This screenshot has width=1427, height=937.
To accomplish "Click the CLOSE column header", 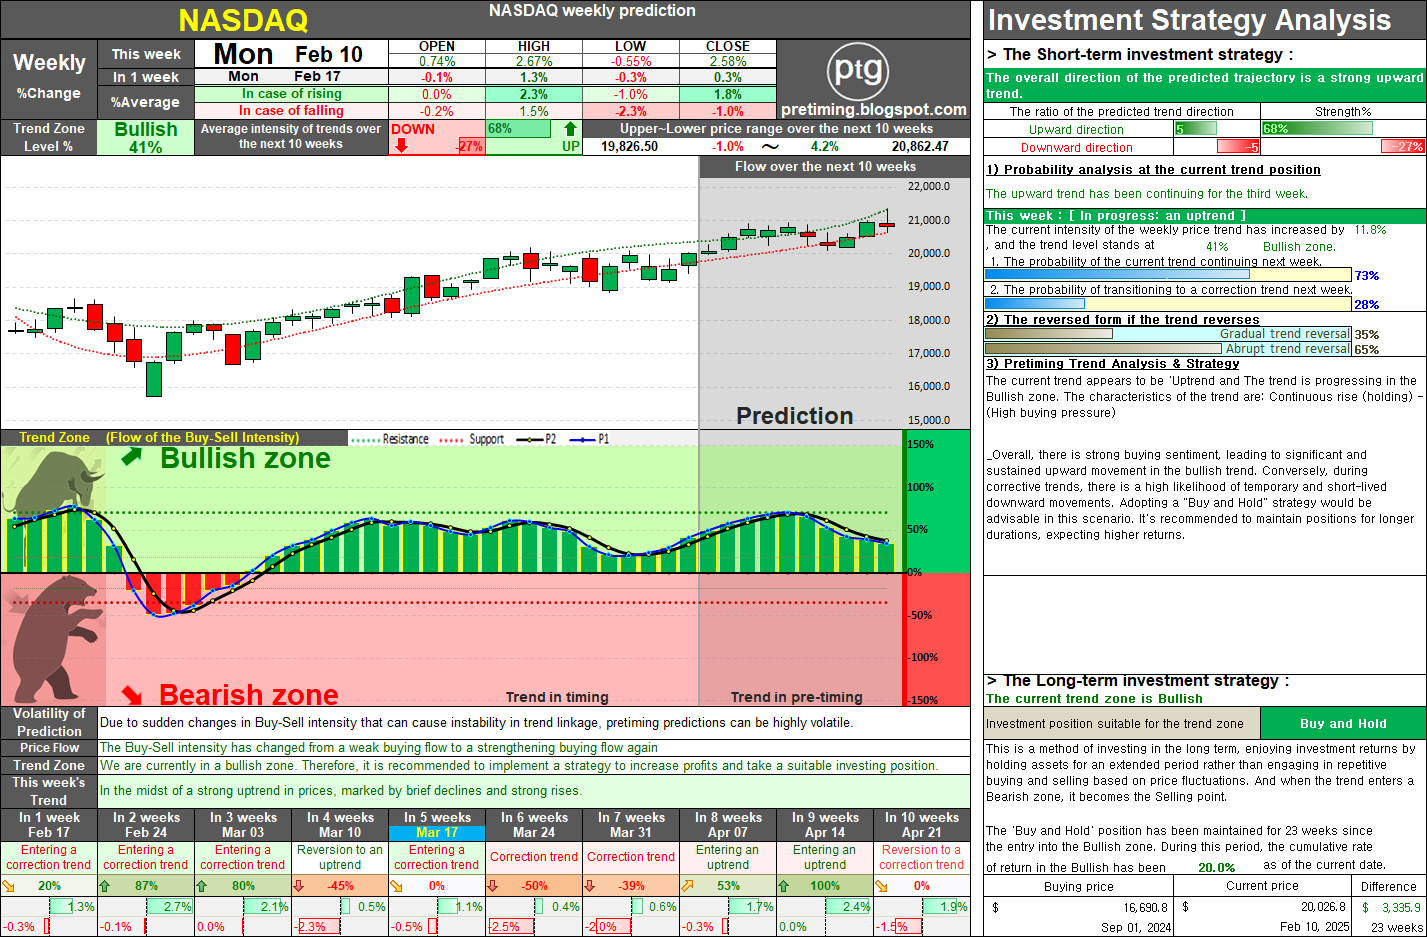I will 728,46.
